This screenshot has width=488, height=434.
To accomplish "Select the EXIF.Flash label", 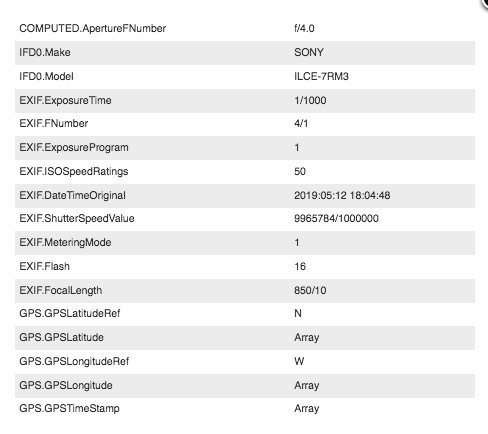I will (44, 267).
